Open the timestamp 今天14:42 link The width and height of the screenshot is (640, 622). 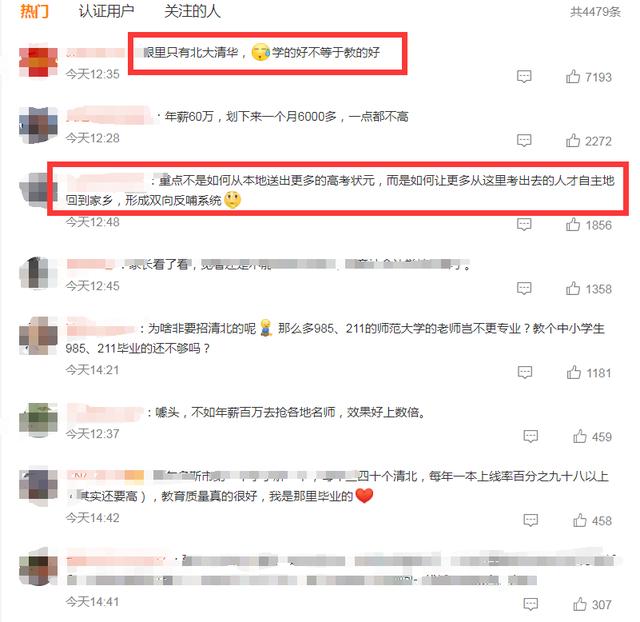93,518
